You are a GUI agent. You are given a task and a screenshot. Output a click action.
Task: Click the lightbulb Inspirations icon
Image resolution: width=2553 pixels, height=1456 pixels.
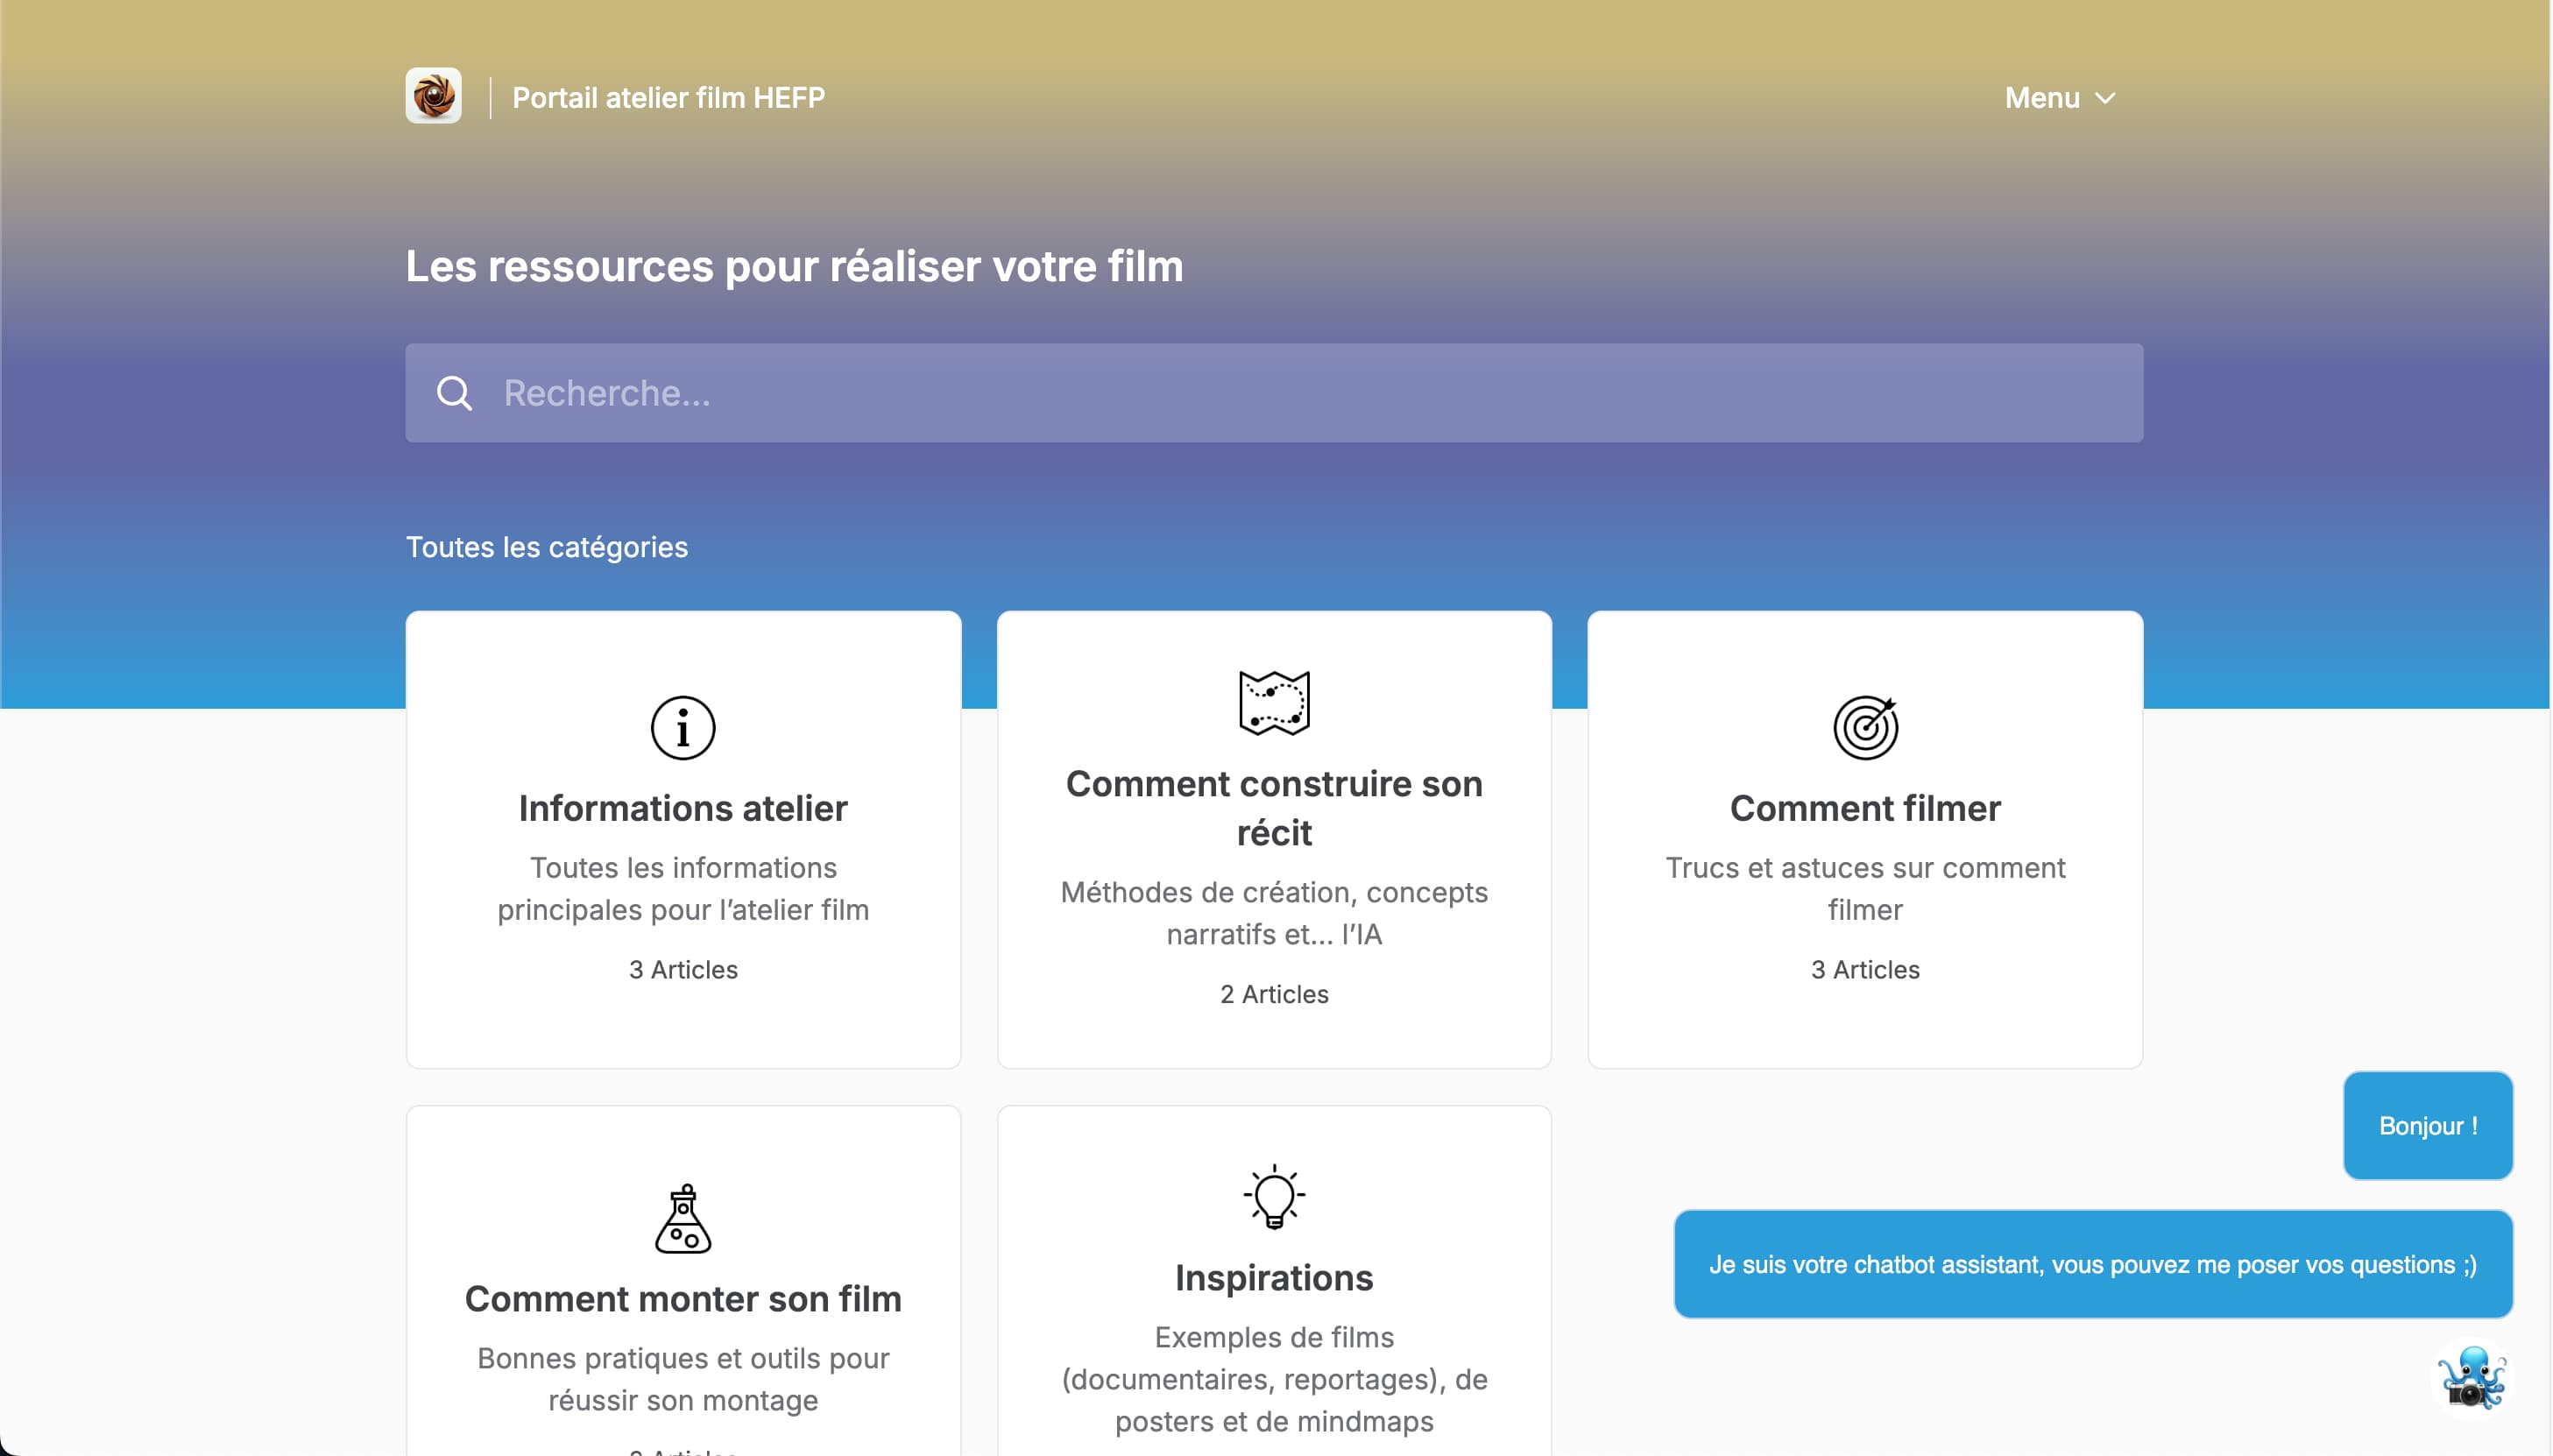tap(1273, 1196)
